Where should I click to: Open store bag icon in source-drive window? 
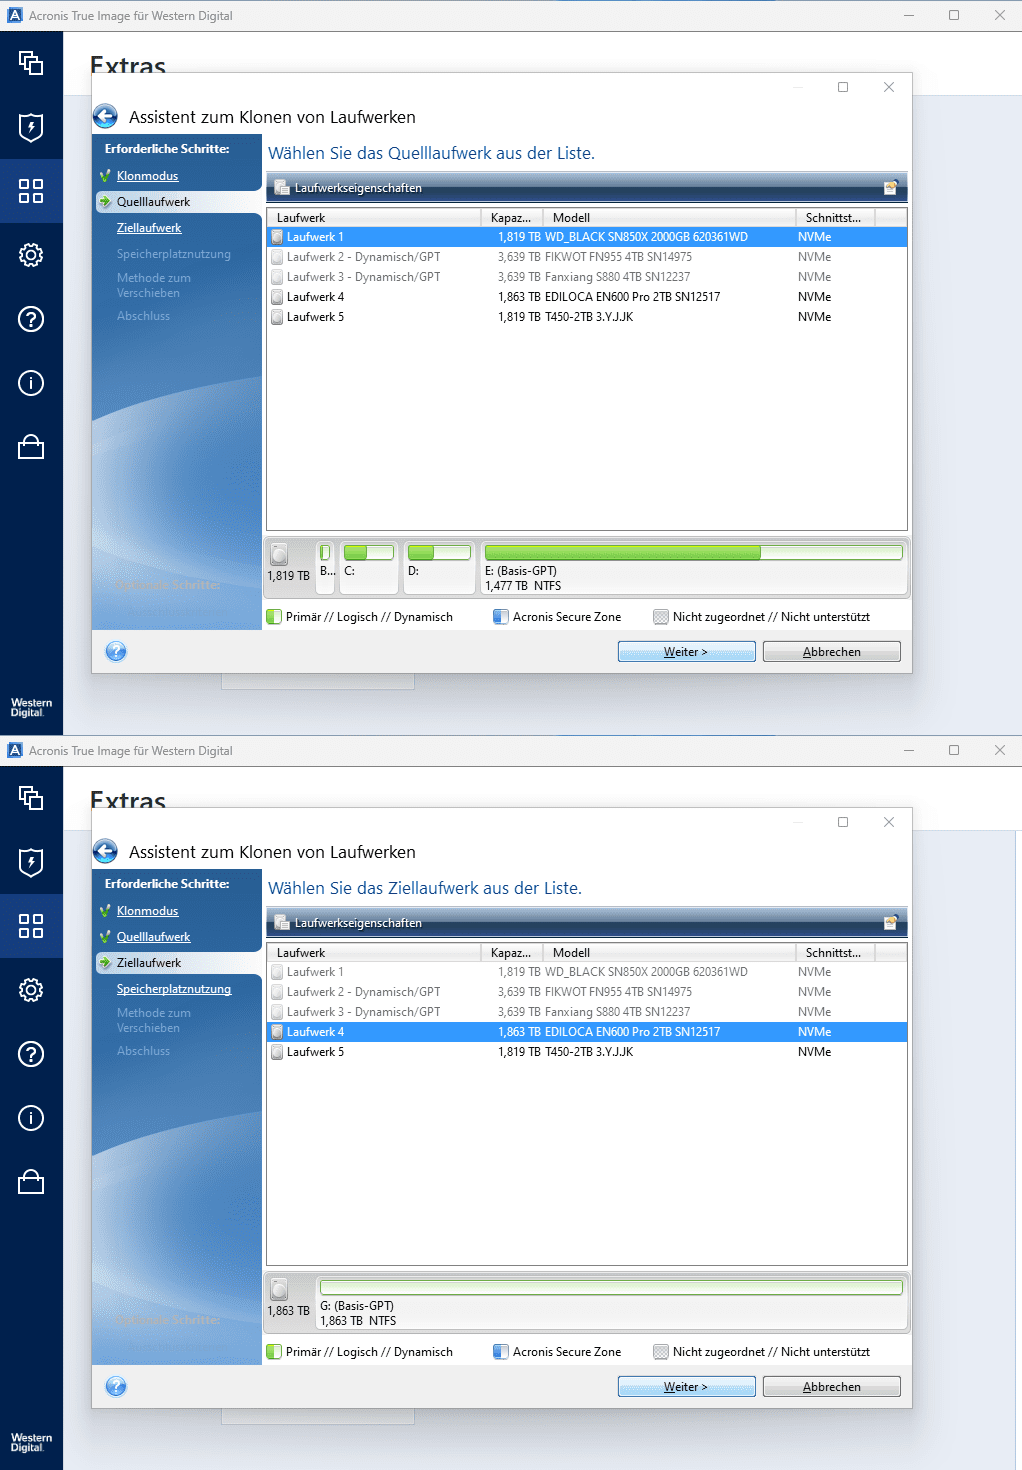tap(31, 447)
